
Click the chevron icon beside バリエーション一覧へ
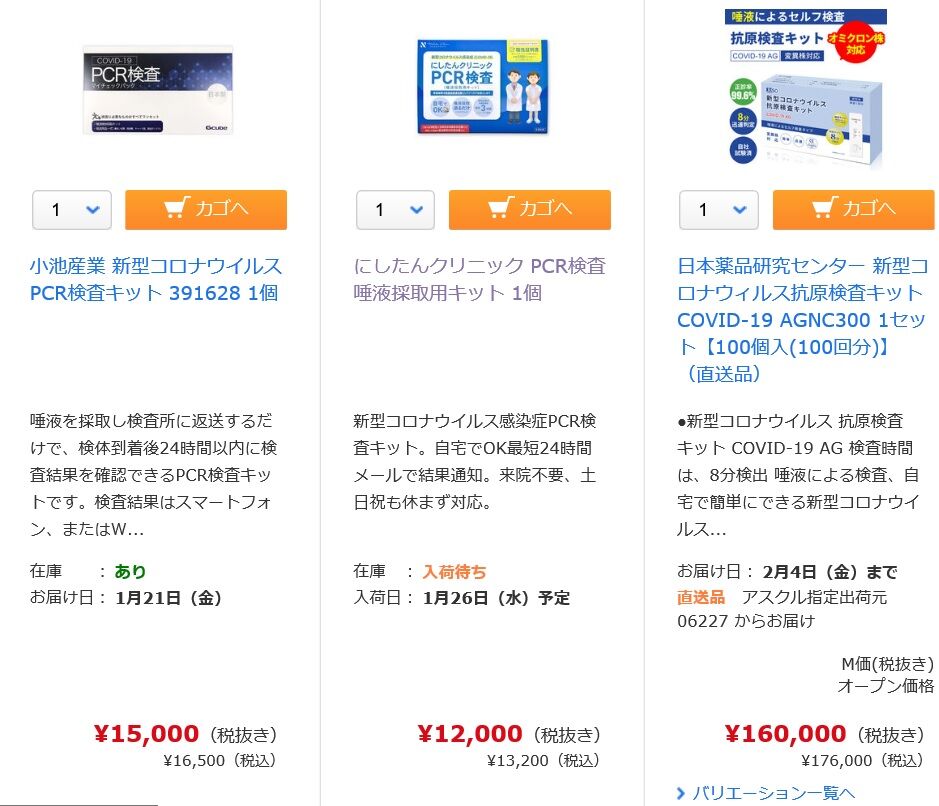click(682, 793)
